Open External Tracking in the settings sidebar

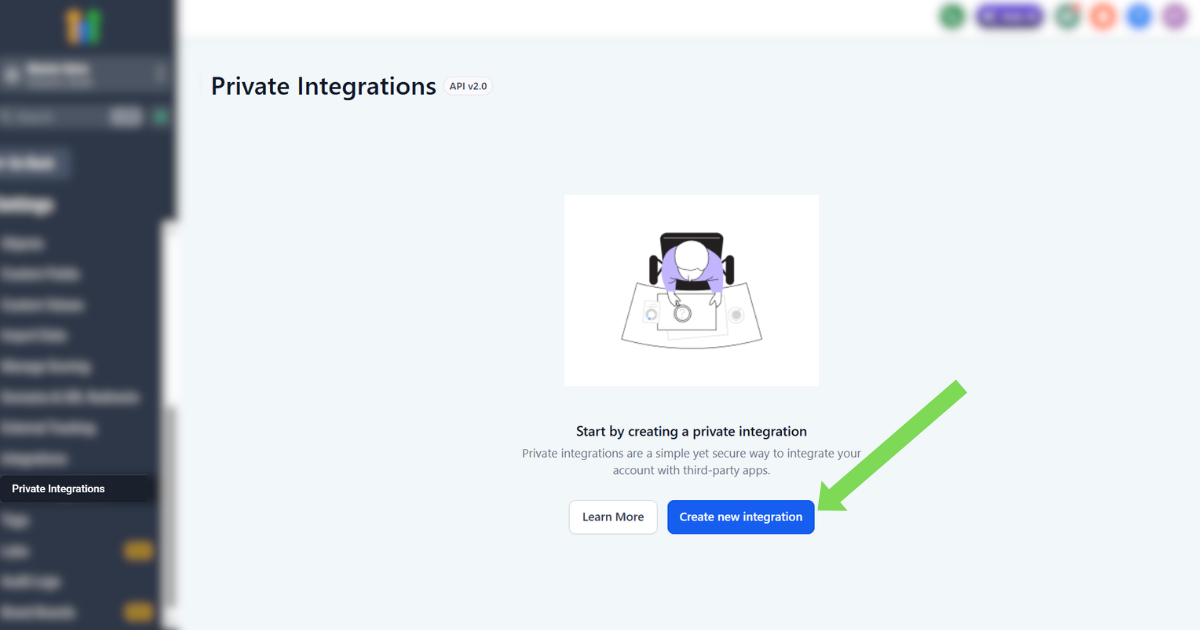(x=50, y=428)
